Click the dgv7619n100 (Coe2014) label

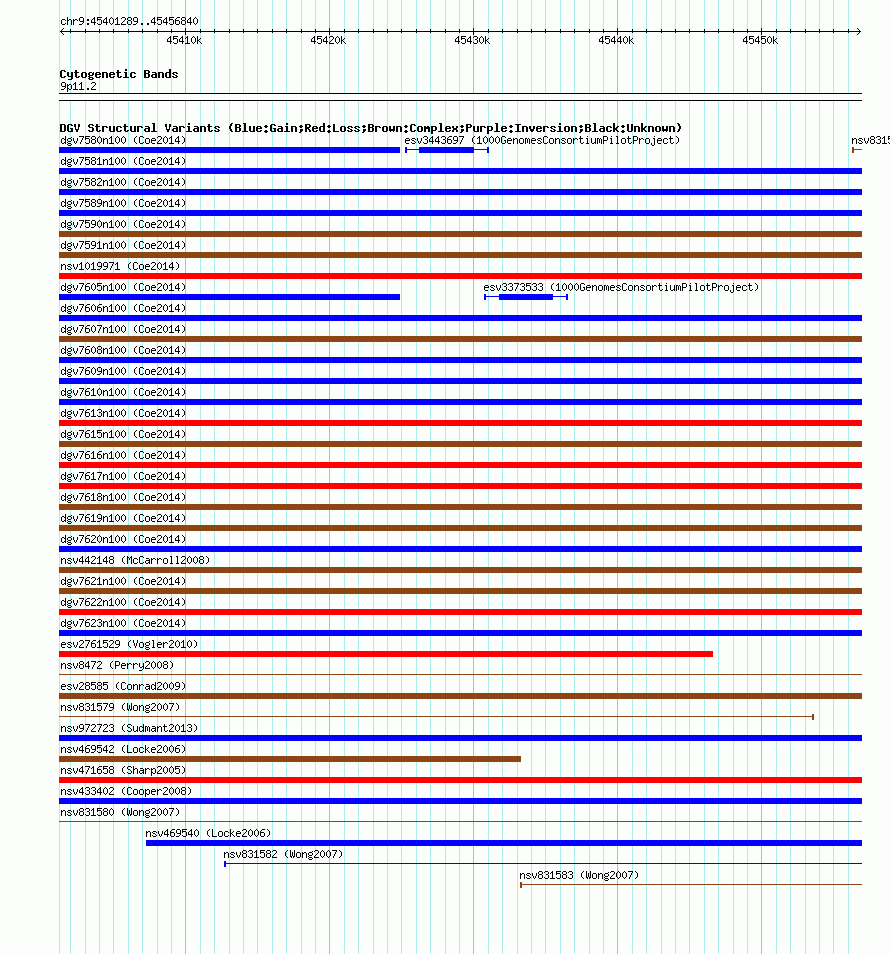[x=123, y=518]
